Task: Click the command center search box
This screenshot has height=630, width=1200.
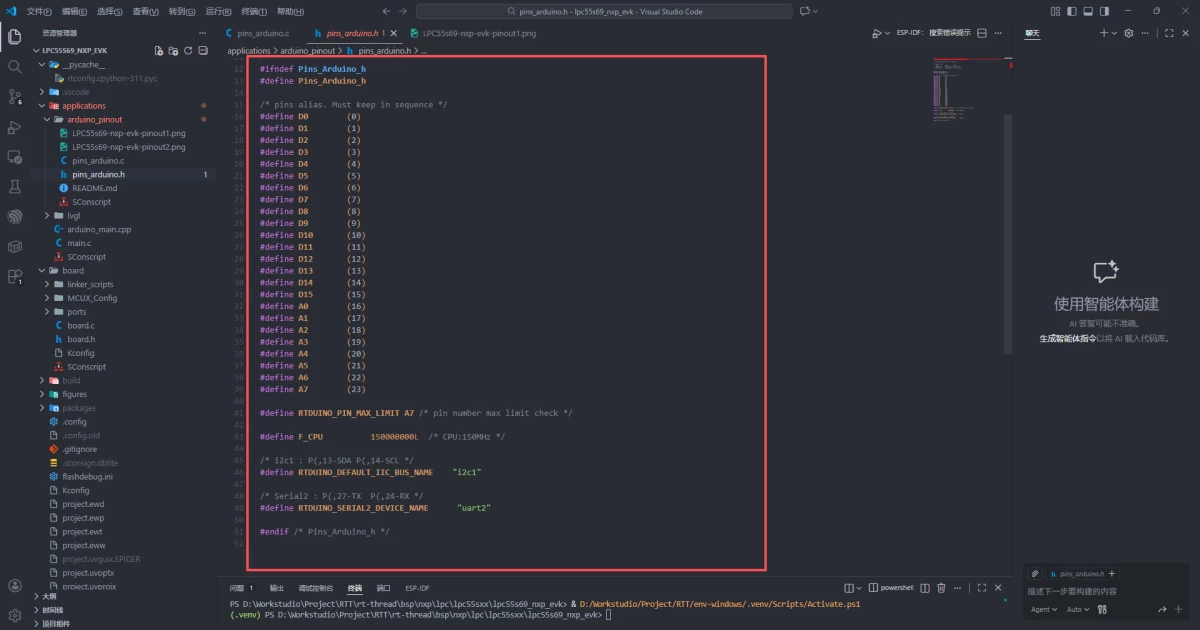Action: (x=604, y=11)
